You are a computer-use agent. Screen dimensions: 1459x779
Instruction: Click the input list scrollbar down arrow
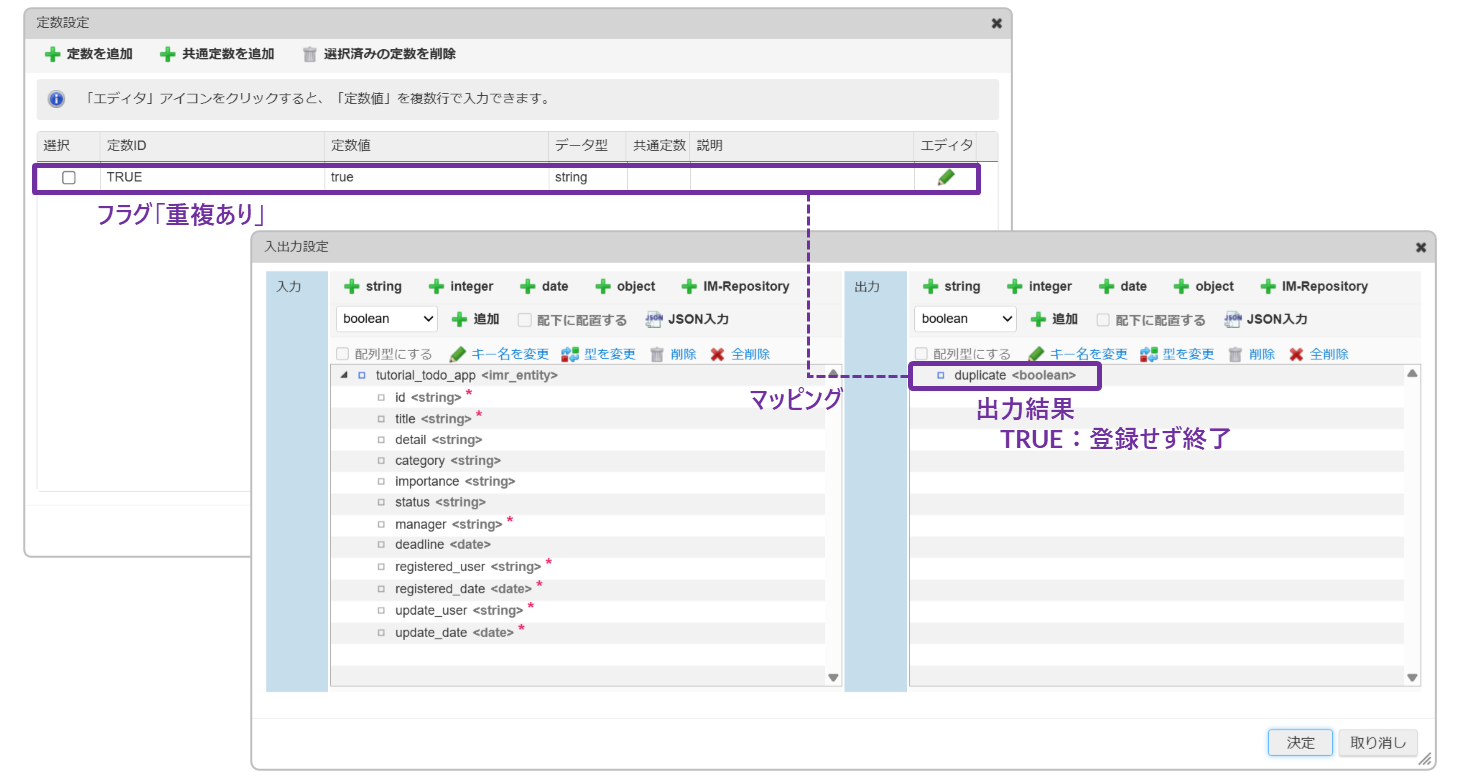(x=833, y=677)
